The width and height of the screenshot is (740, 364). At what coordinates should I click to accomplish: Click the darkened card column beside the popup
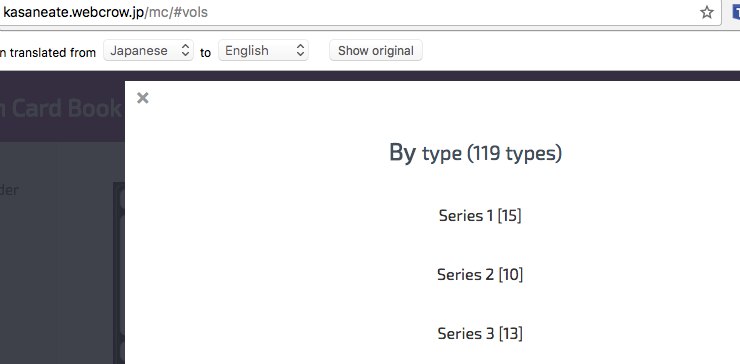coord(119,273)
